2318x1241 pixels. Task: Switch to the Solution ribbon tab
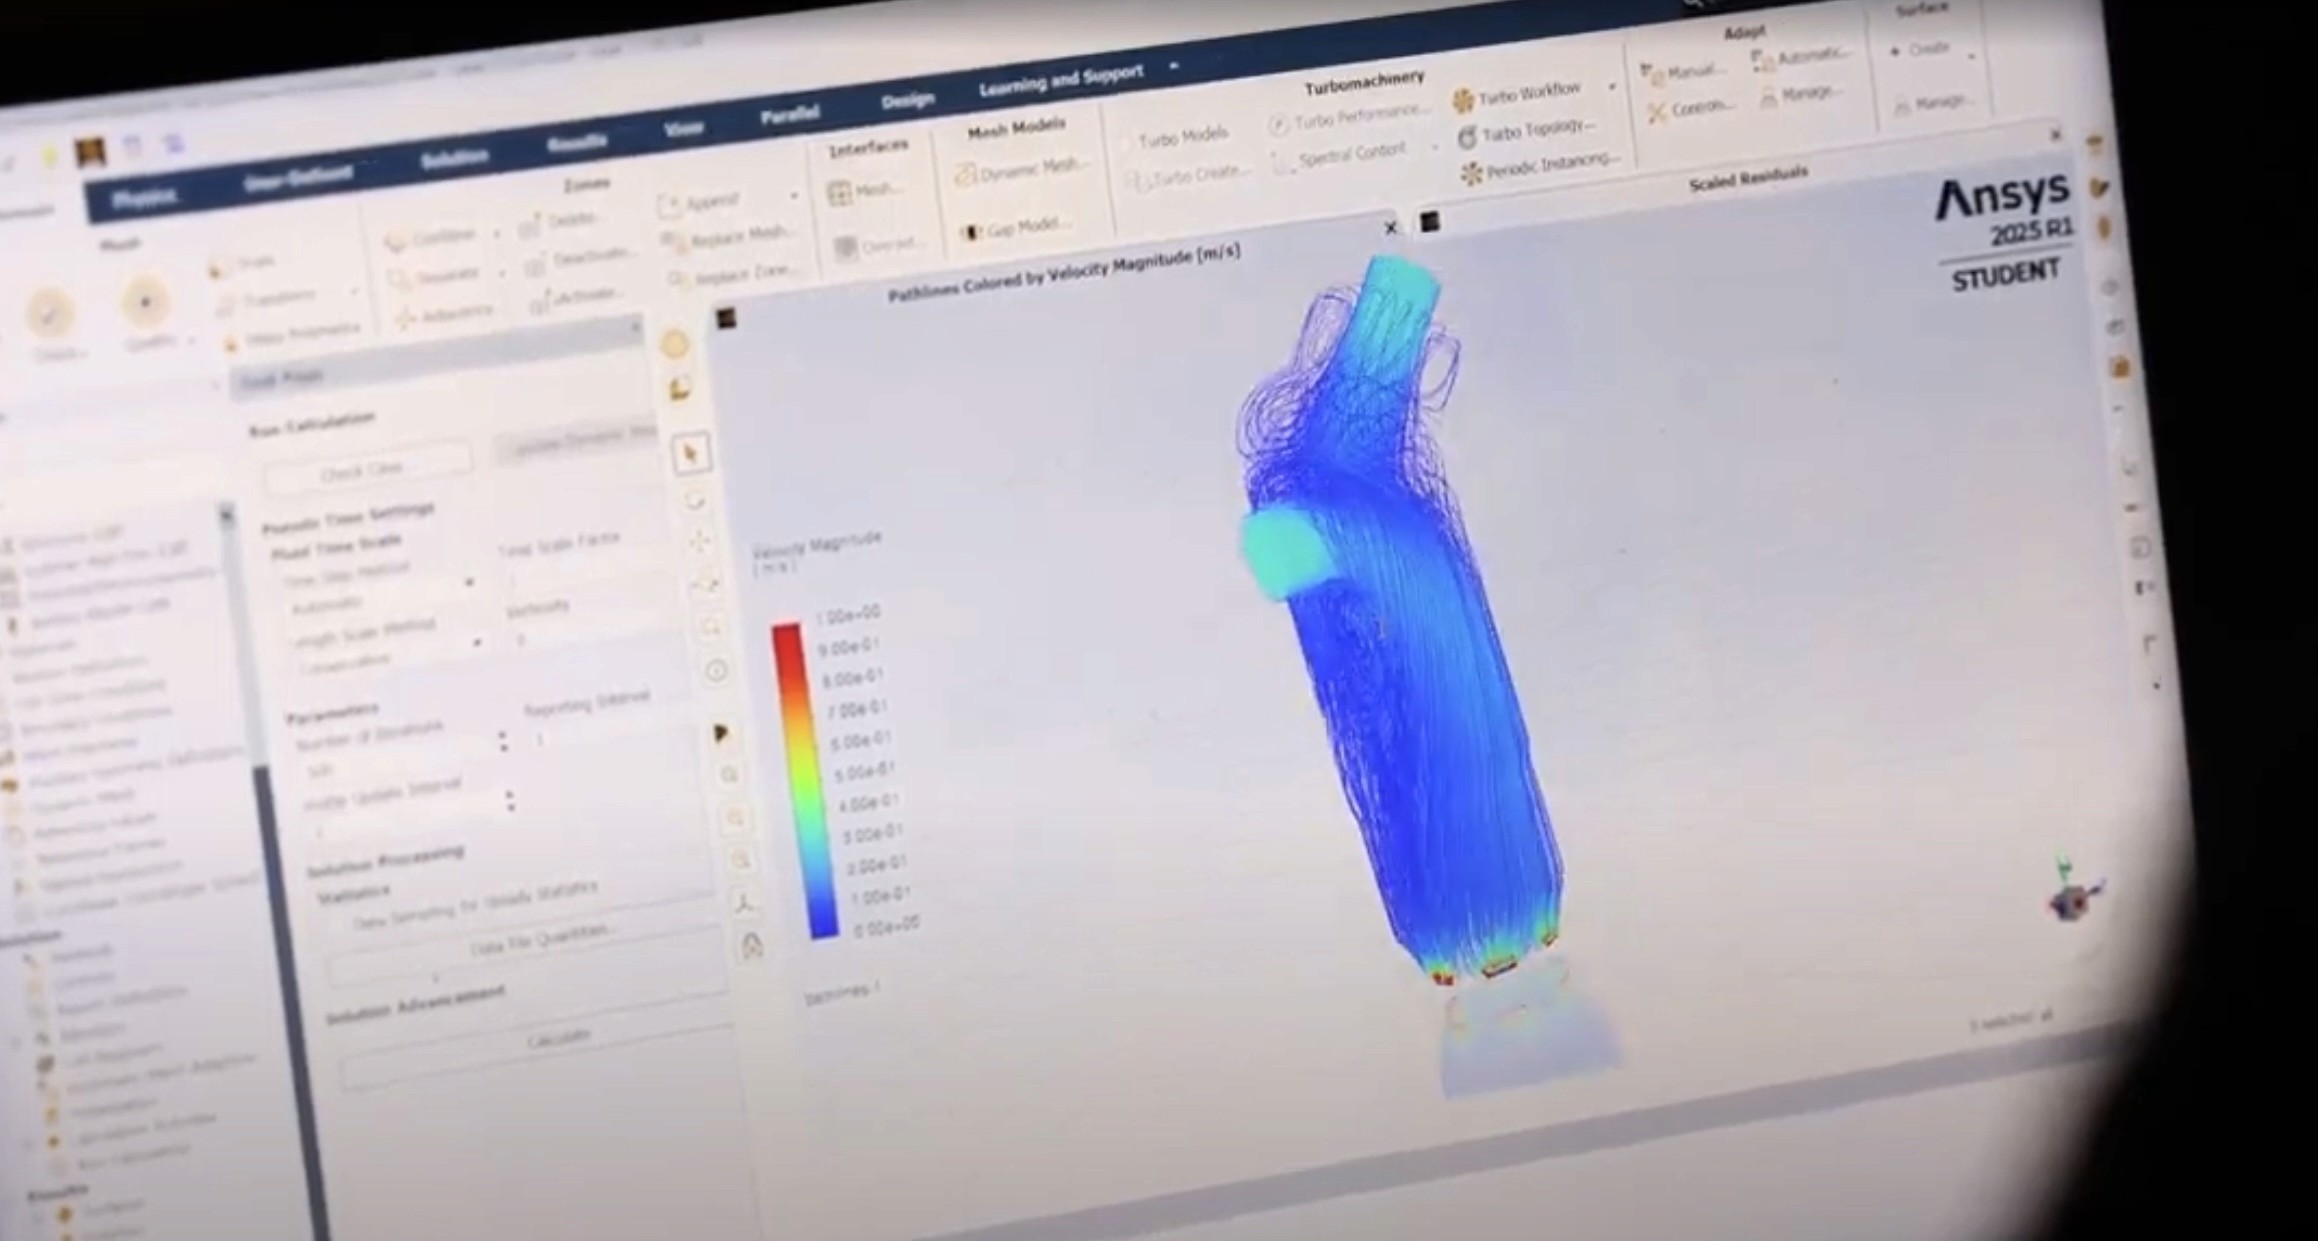tap(454, 158)
